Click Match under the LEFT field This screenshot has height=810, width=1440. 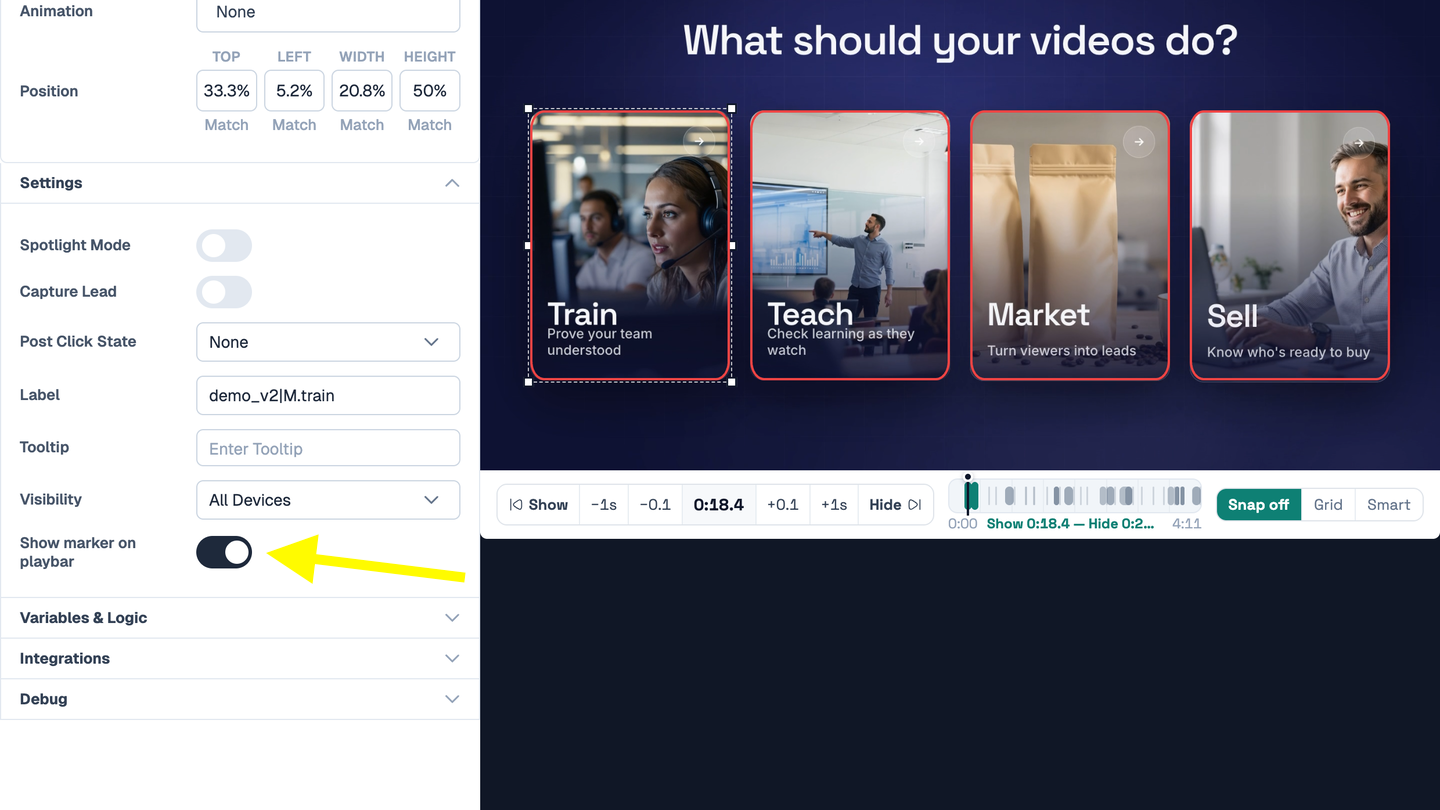point(294,125)
